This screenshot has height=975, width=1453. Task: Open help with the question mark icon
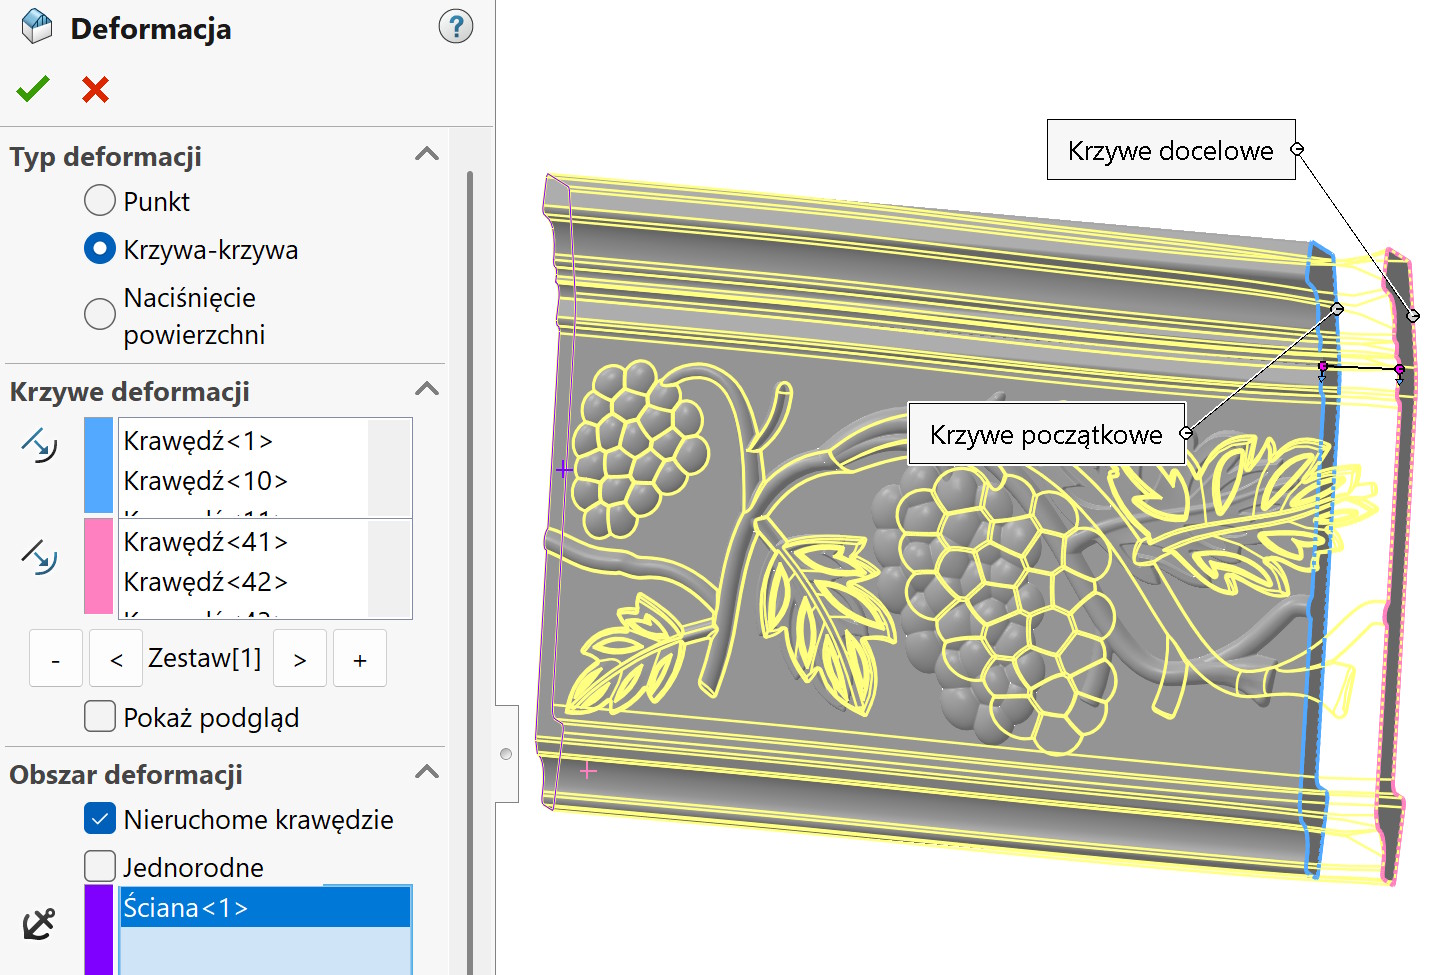pyautogui.click(x=455, y=27)
